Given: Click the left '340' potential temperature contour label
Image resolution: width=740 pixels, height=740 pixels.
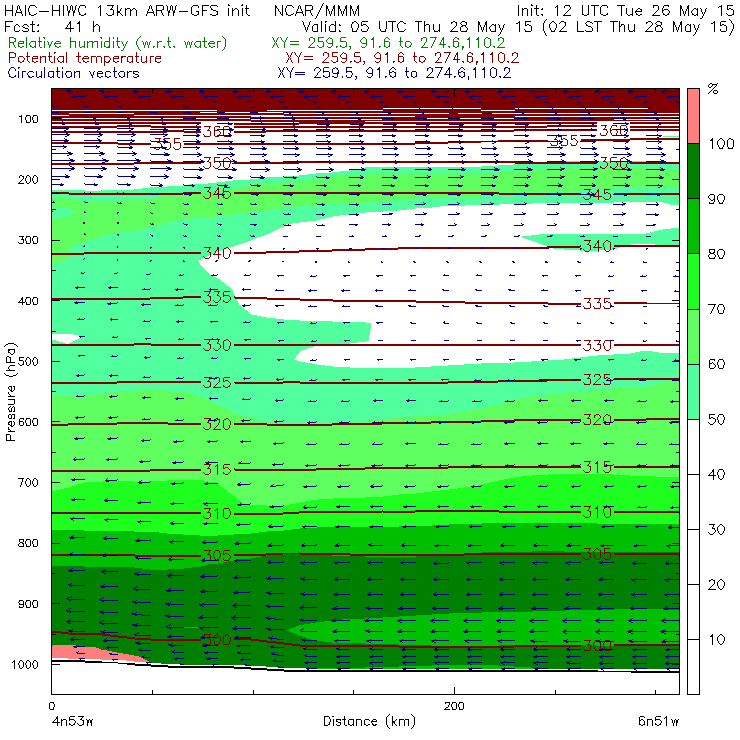Looking at the screenshot, I should pos(217,253).
